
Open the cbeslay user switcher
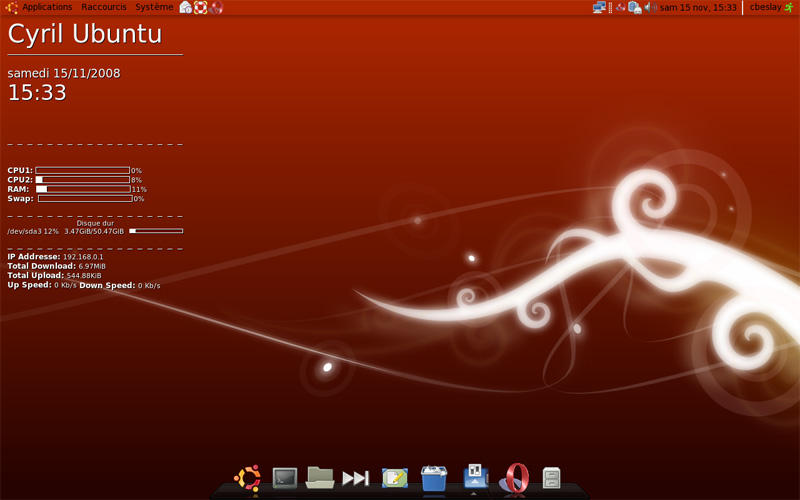click(765, 7)
